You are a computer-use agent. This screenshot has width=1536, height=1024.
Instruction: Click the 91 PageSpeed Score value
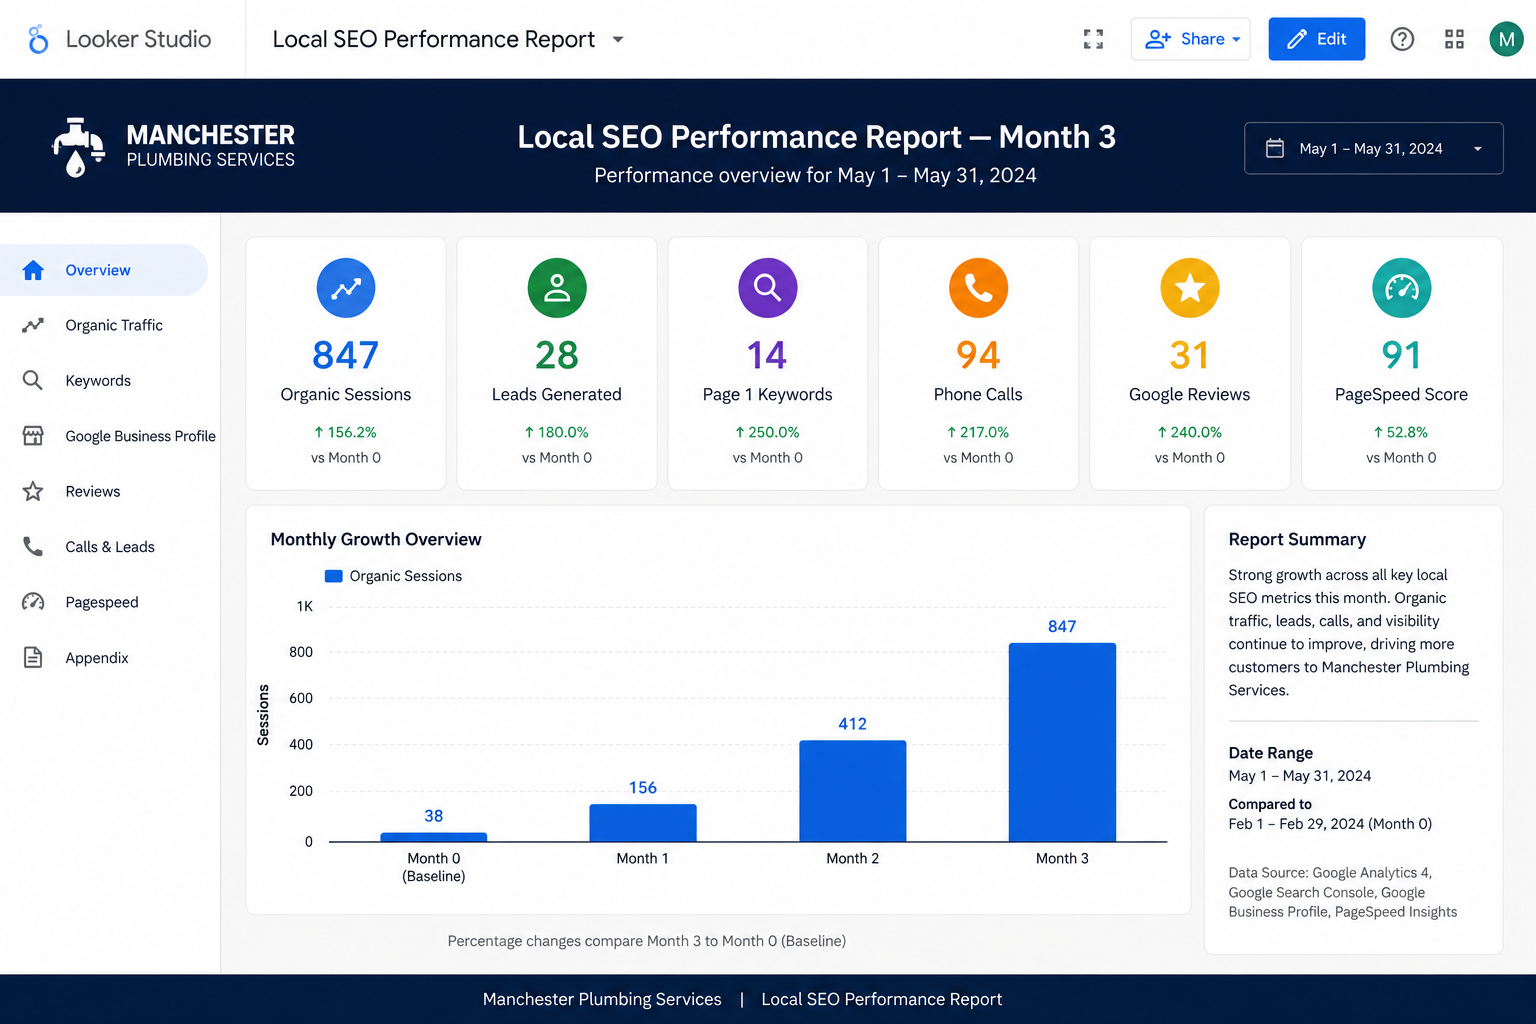tap(1402, 355)
